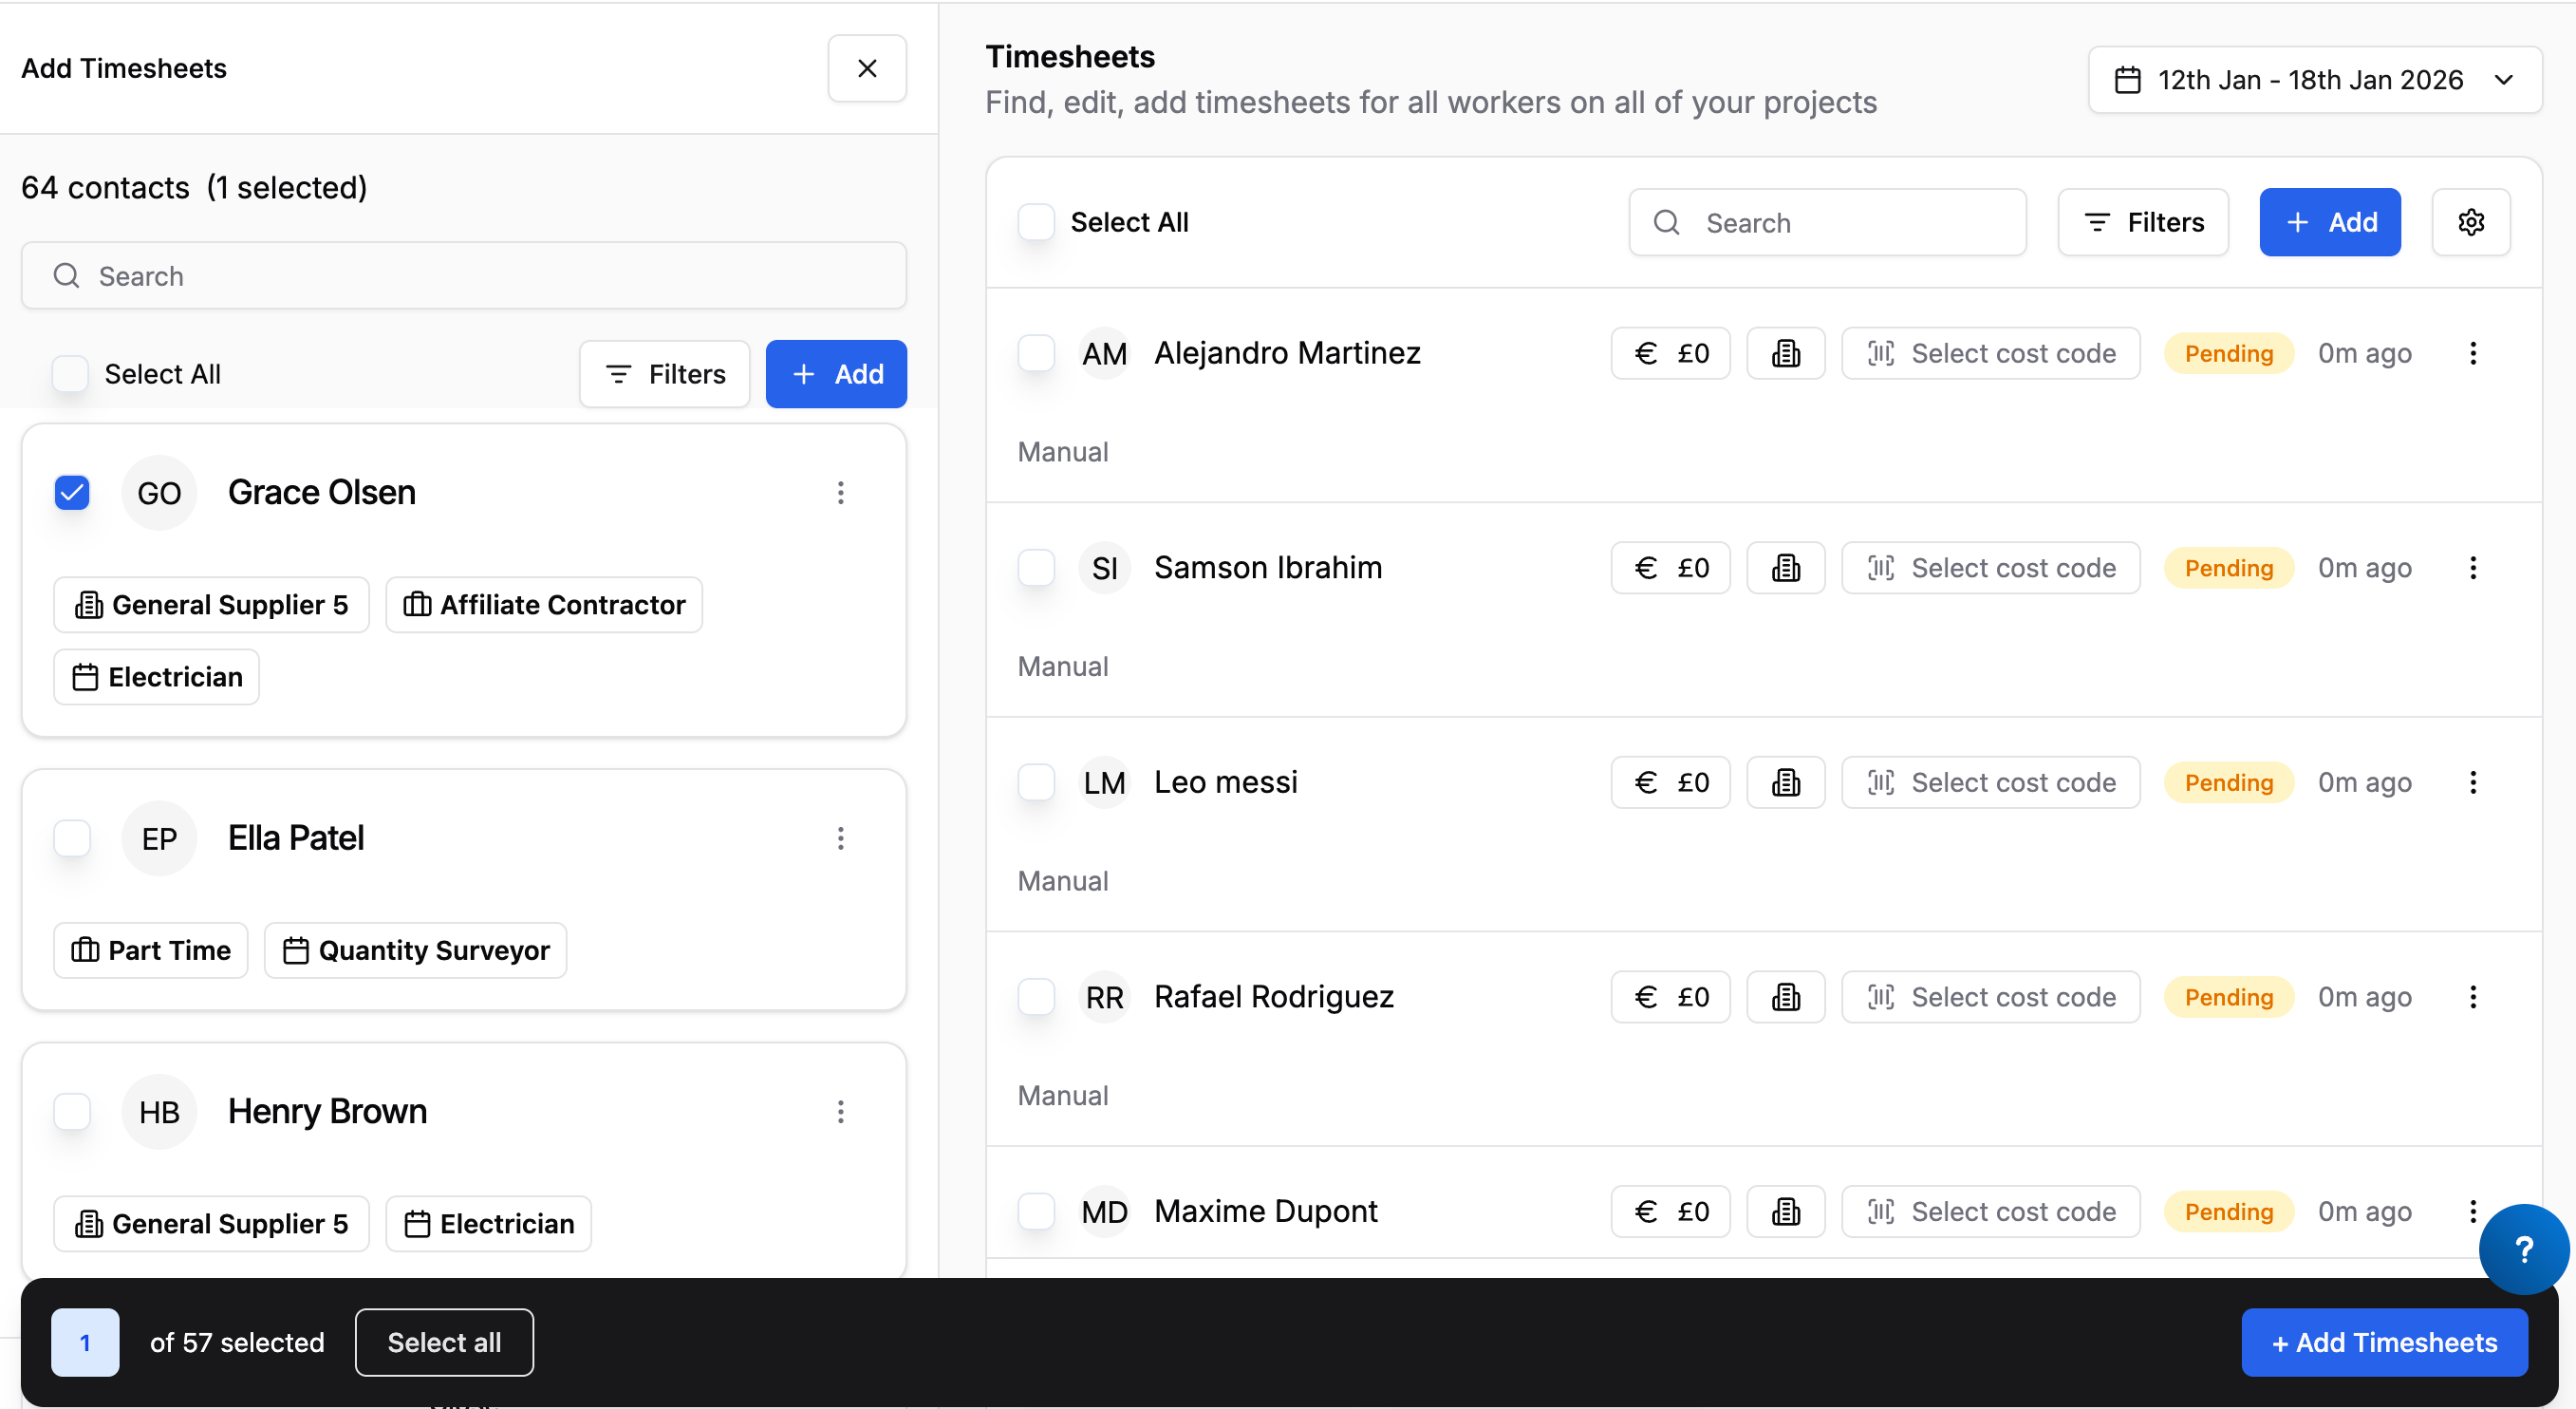The image size is (2576, 1409).
Task: Select cost code for Samson Ibrahim
Action: pos(1991,568)
